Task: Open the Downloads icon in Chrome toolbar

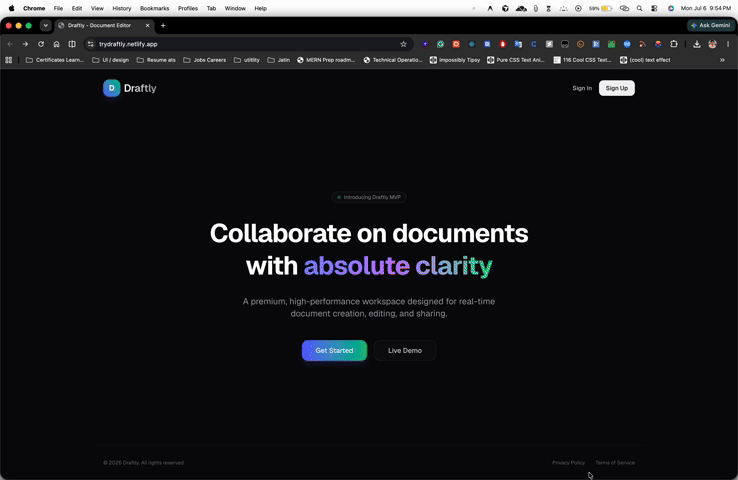Action: pos(697,44)
